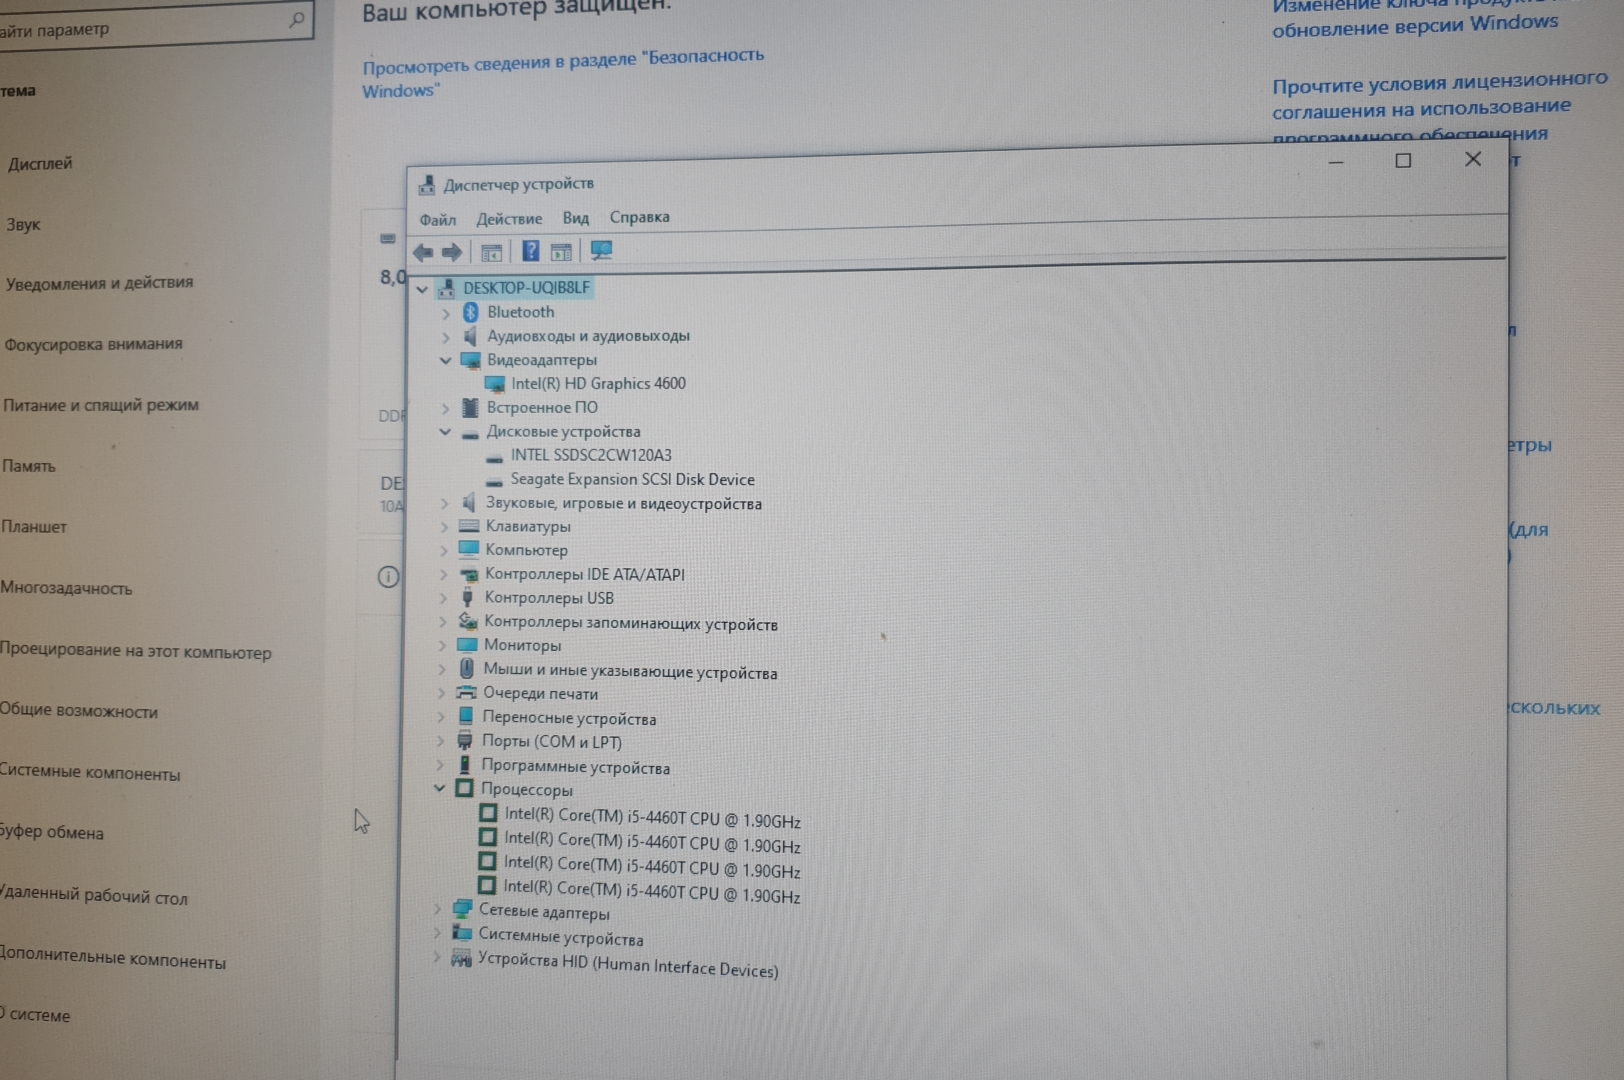This screenshot has width=1624, height=1080.
Task: Select the Мыши и иные указывающие устройства icon
Action: [x=467, y=669]
